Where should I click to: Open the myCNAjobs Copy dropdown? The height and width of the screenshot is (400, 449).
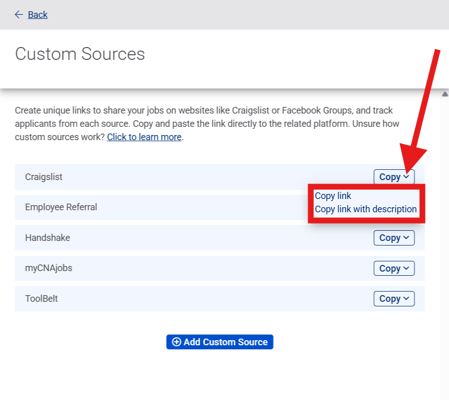(394, 268)
